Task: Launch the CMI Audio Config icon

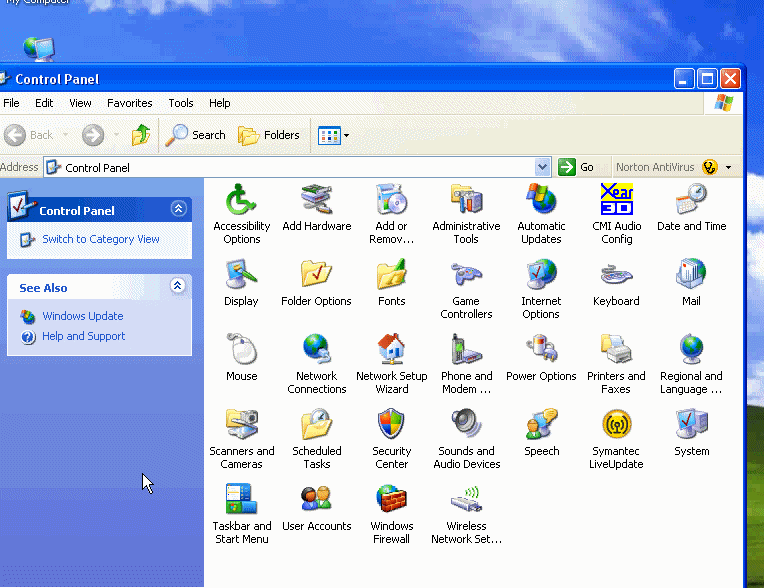Action: point(616,201)
